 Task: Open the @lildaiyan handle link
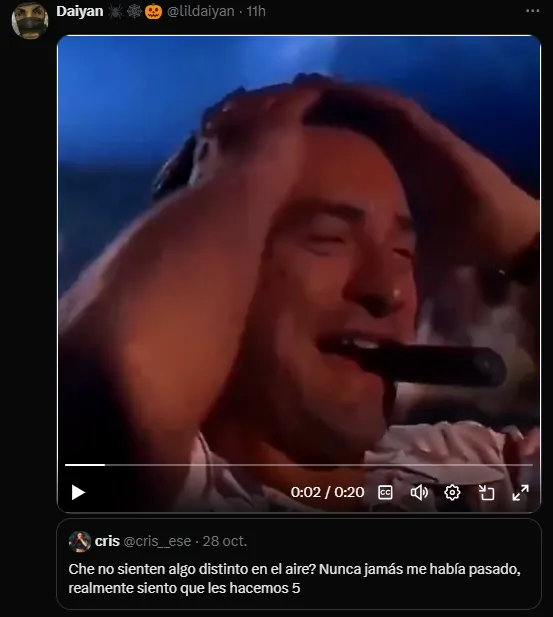pyautogui.click(x=200, y=11)
